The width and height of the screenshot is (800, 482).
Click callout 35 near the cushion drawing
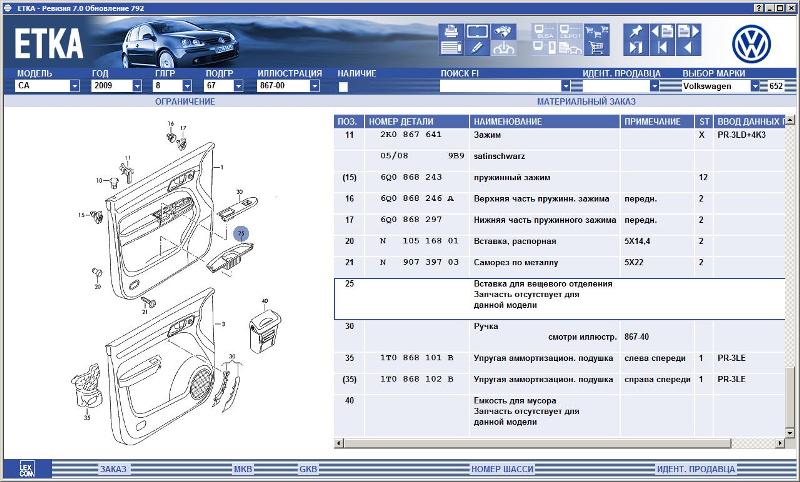point(87,417)
